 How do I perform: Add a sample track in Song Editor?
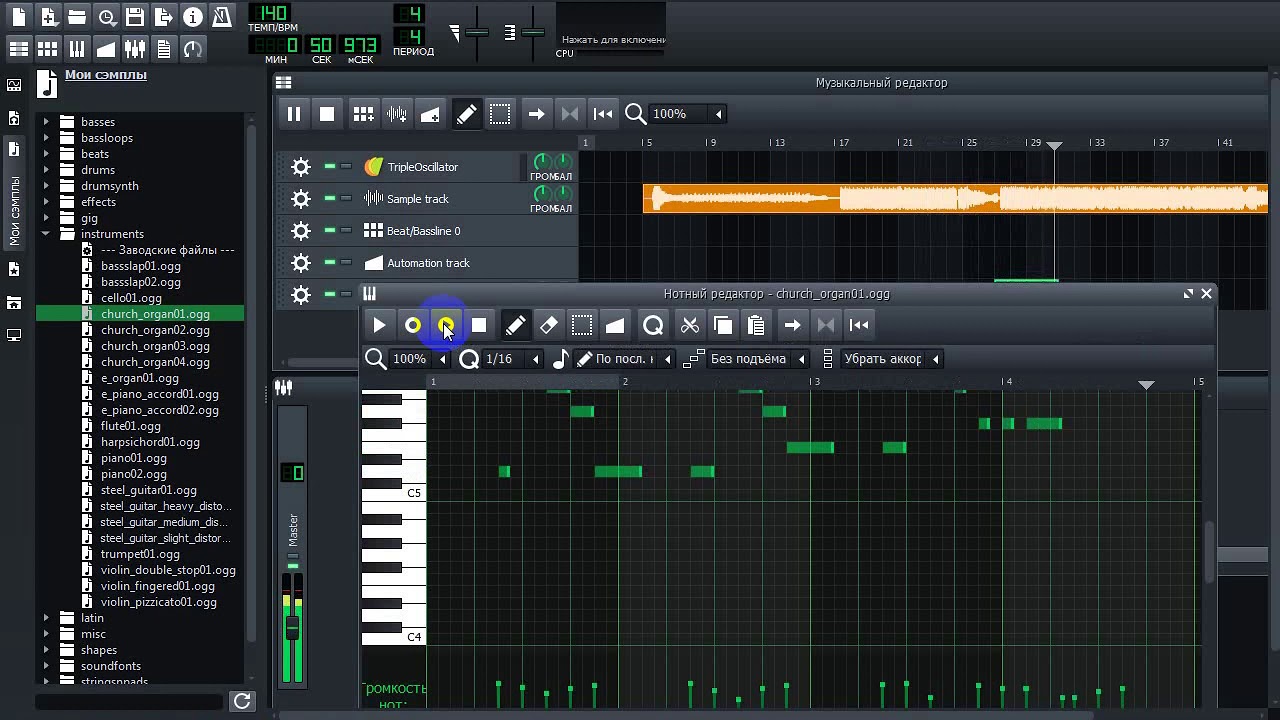[x=397, y=114]
